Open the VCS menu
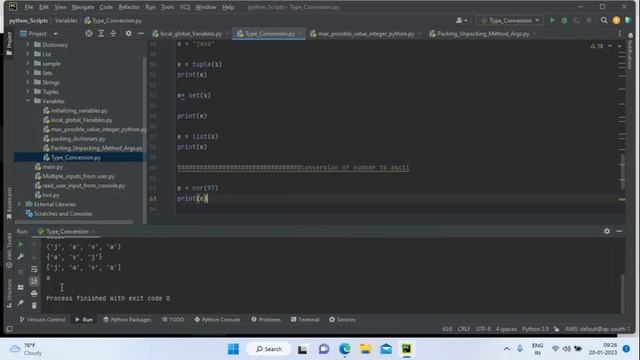Image resolution: width=640 pixels, height=360 pixels. click(x=185, y=7)
